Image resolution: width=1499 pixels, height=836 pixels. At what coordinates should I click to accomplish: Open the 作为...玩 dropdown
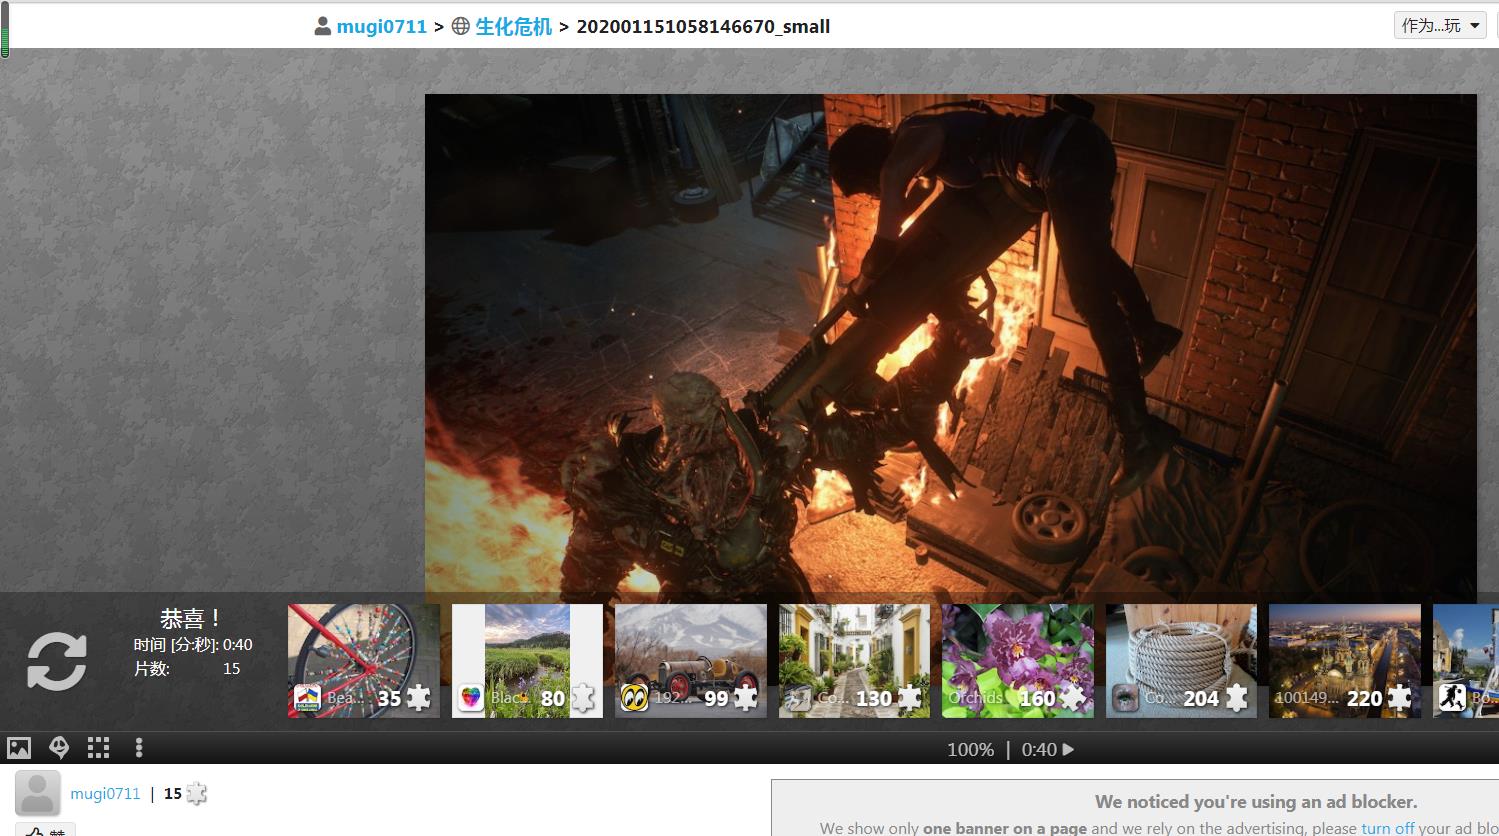[1440, 25]
